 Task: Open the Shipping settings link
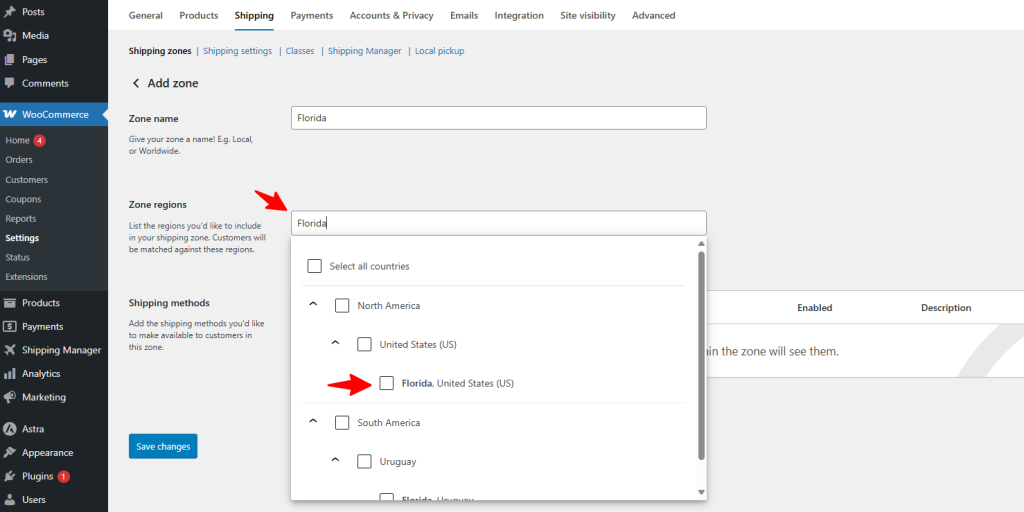(237, 51)
